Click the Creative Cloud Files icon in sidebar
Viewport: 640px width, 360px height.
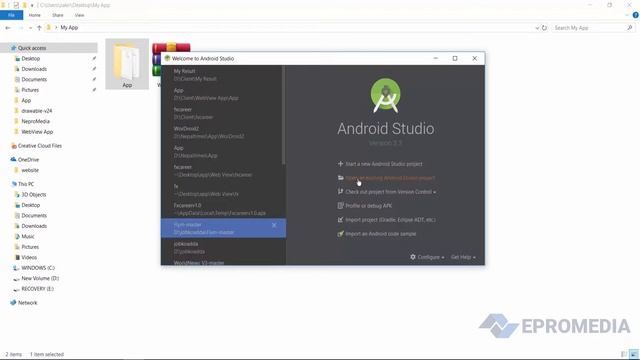[x=13, y=146]
